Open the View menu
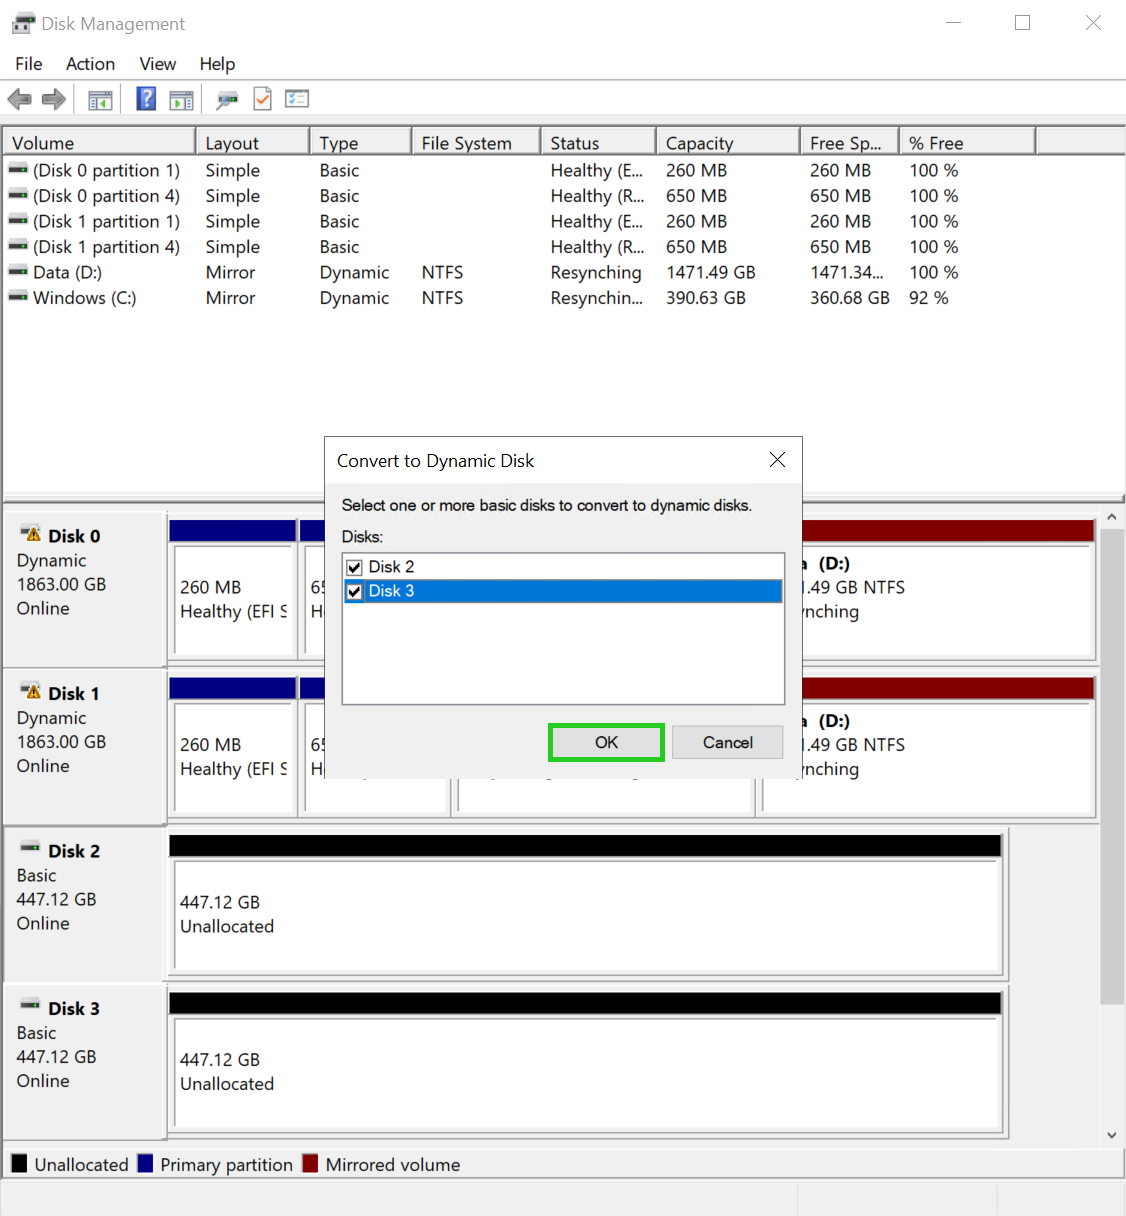This screenshot has height=1216, width=1126. pos(157,63)
